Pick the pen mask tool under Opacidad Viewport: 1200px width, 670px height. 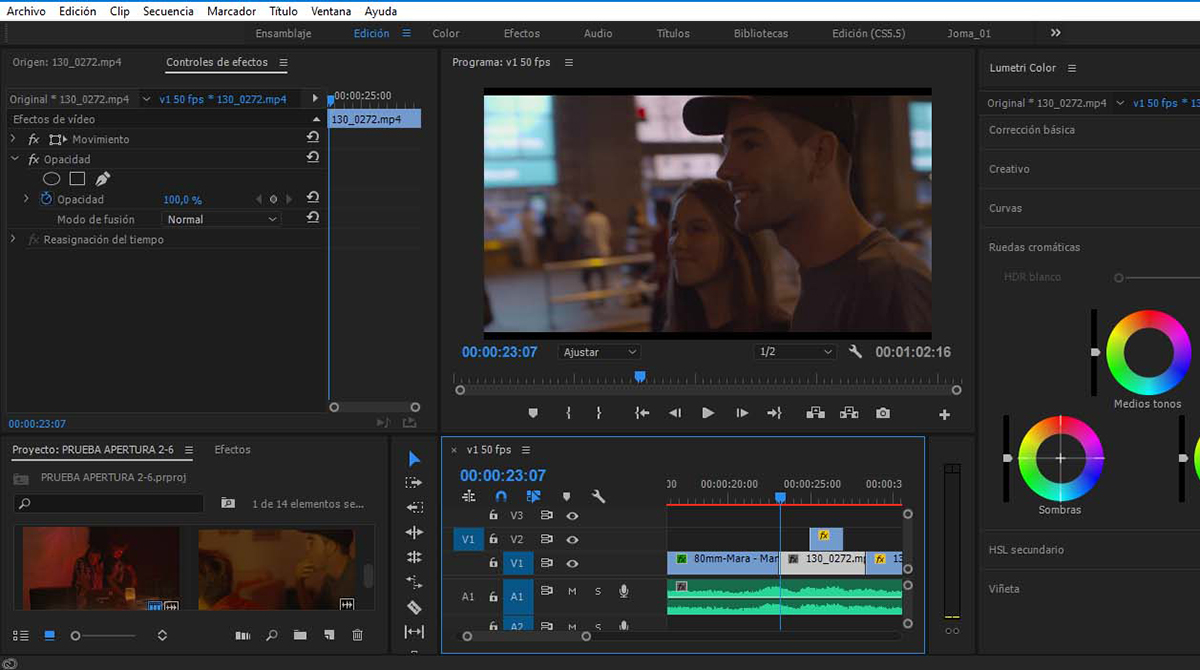(x=102, y=179)
